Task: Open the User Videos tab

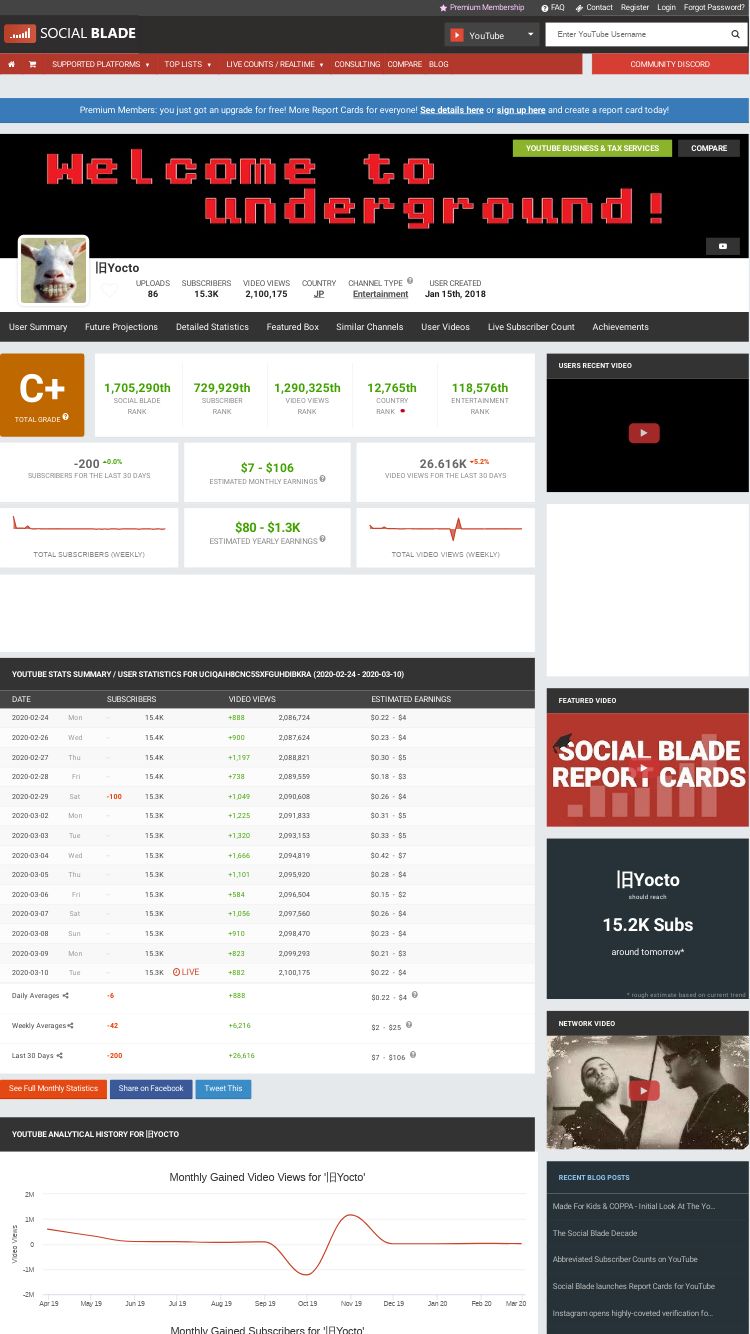Action: point(445,327)
